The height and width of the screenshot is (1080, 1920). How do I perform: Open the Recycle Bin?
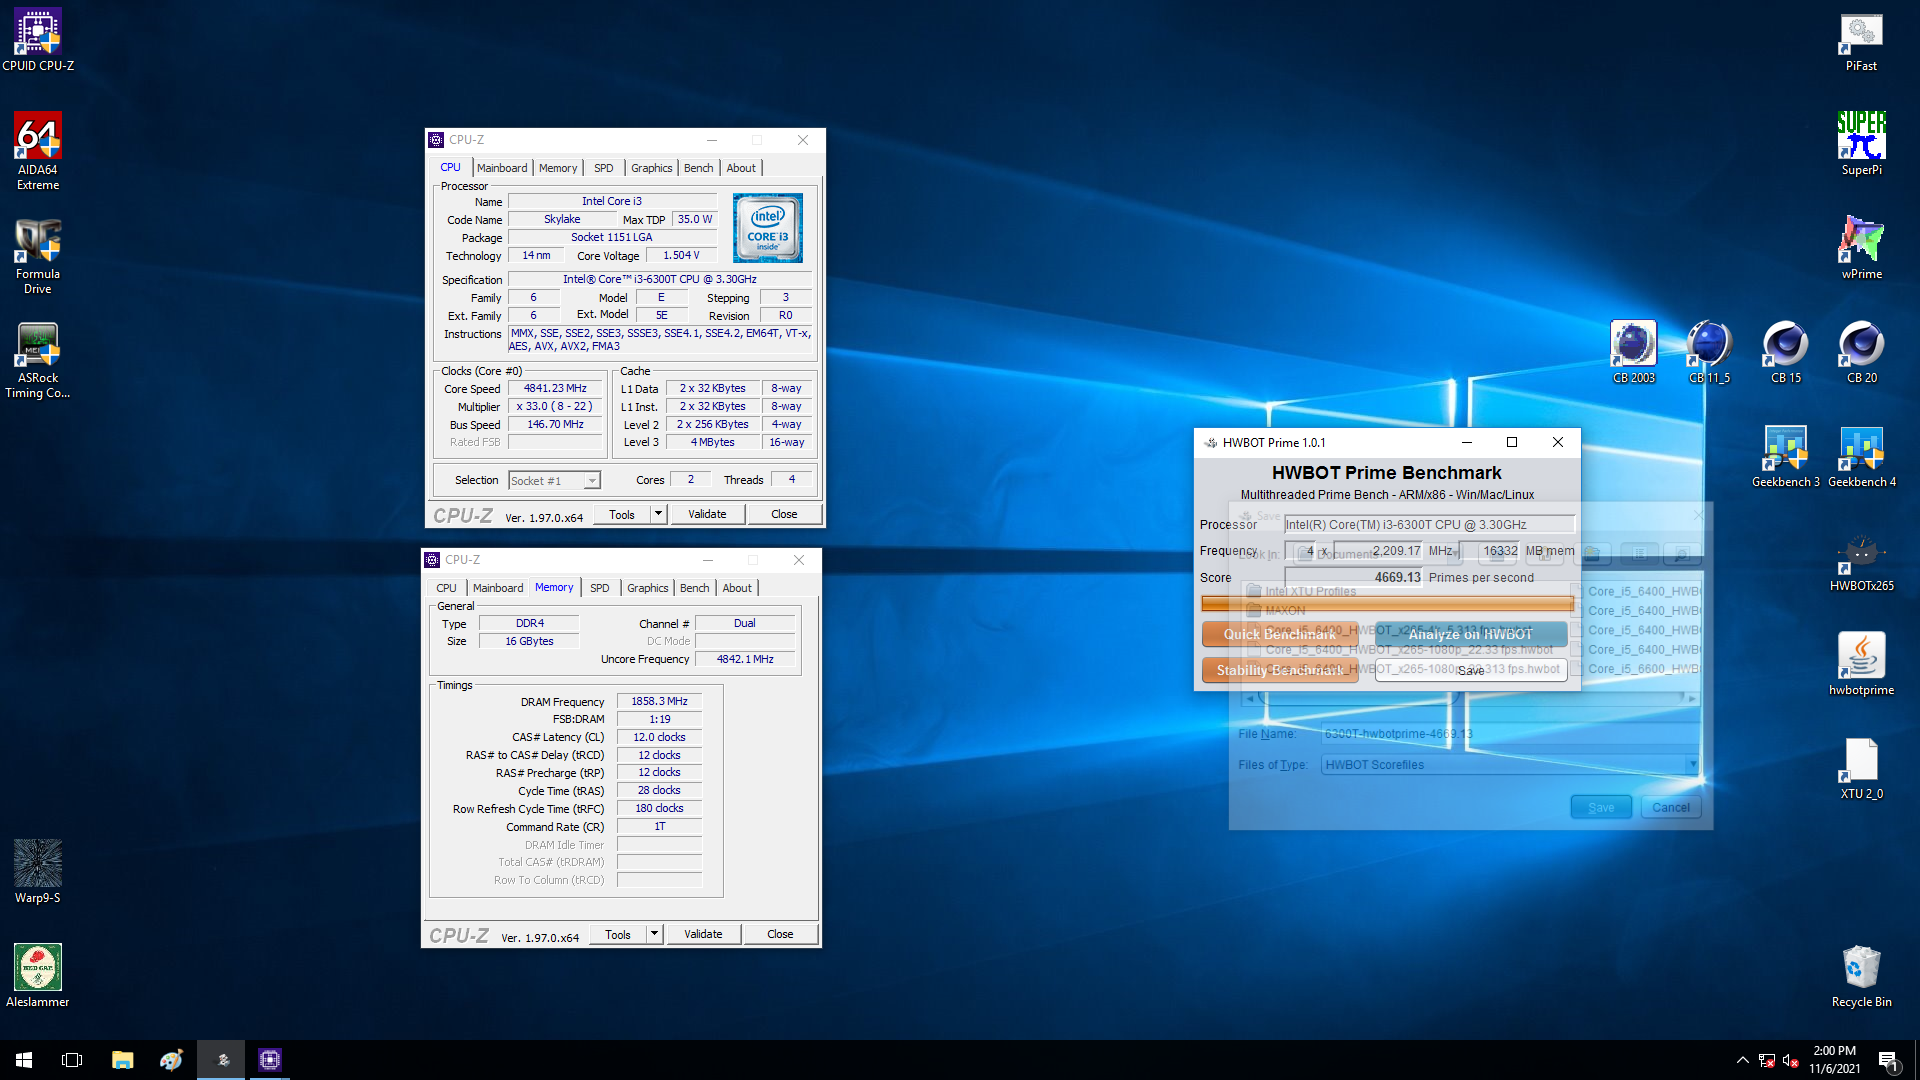point(1861,976)
